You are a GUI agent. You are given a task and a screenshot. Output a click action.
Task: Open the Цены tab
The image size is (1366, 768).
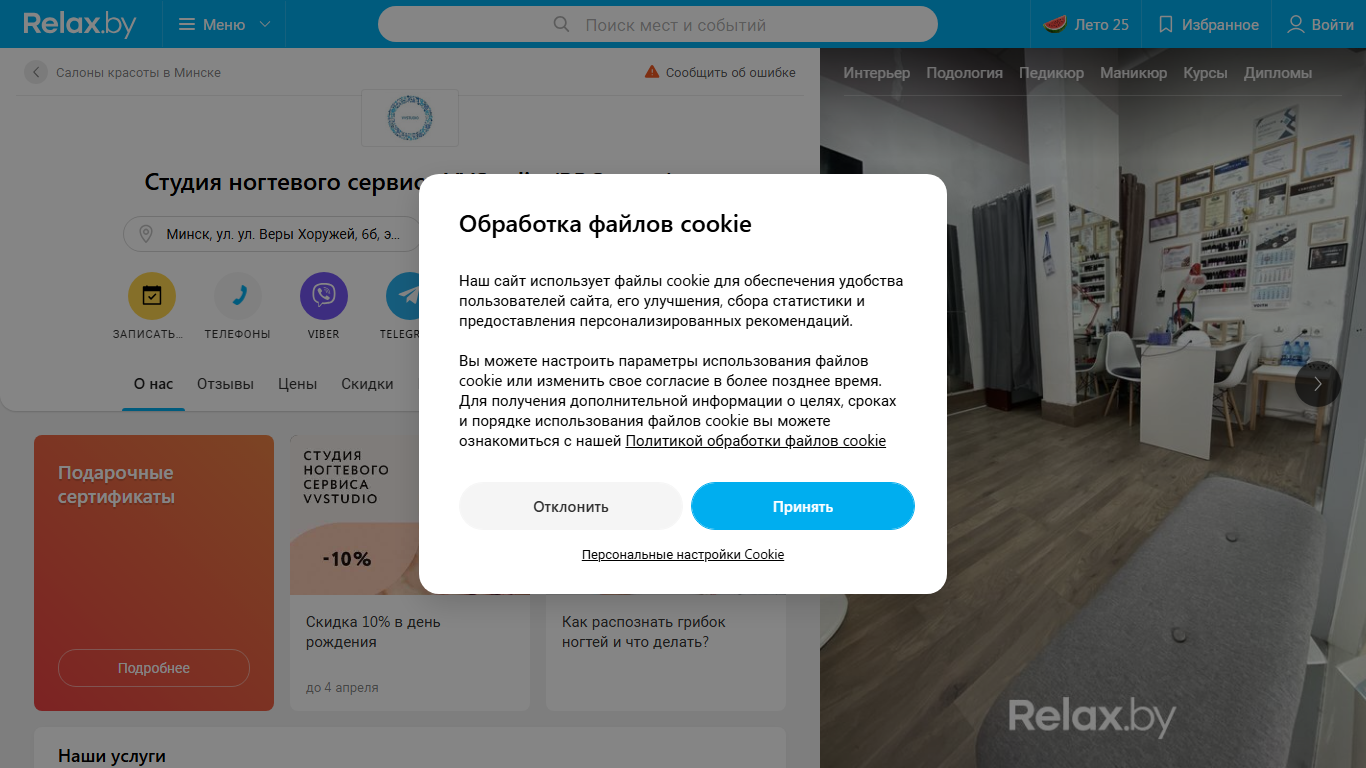[297, 384]
